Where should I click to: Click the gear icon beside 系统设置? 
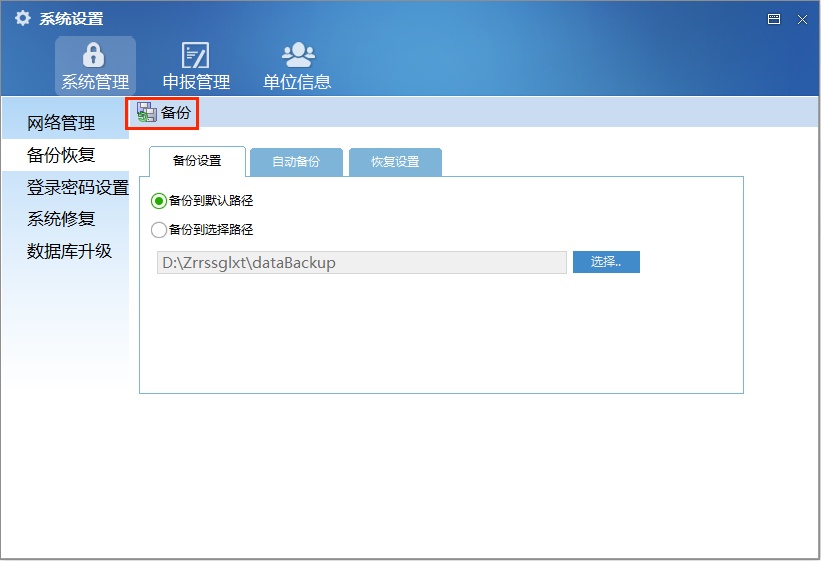[x=23, y=19]
